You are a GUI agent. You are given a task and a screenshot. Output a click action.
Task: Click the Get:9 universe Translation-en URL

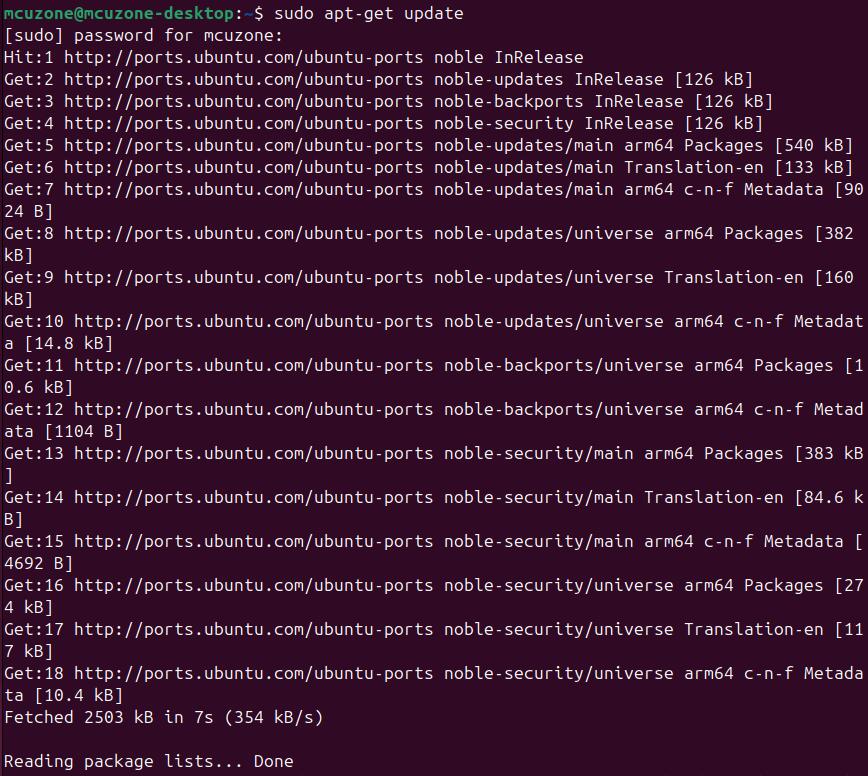click(x=244, y=277)
